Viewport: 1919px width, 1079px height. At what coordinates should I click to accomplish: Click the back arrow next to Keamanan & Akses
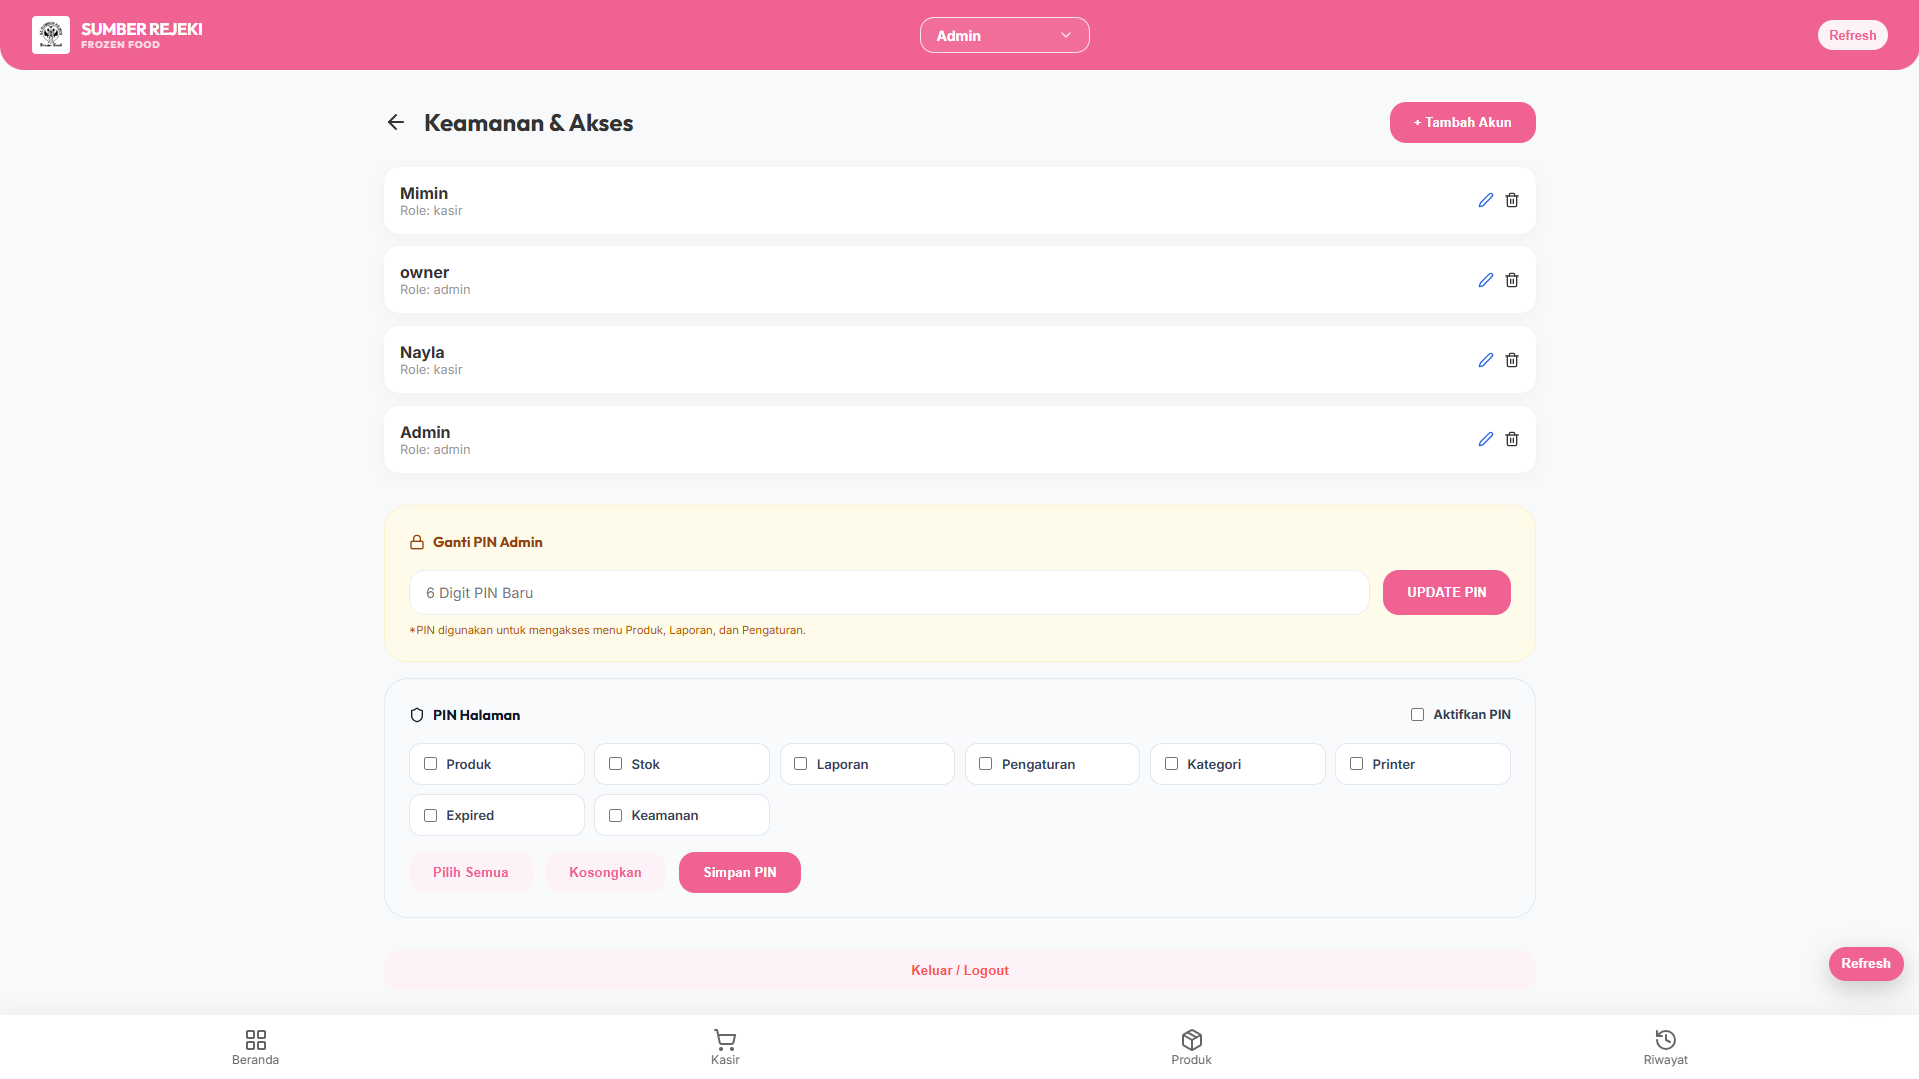click(396, 122)
